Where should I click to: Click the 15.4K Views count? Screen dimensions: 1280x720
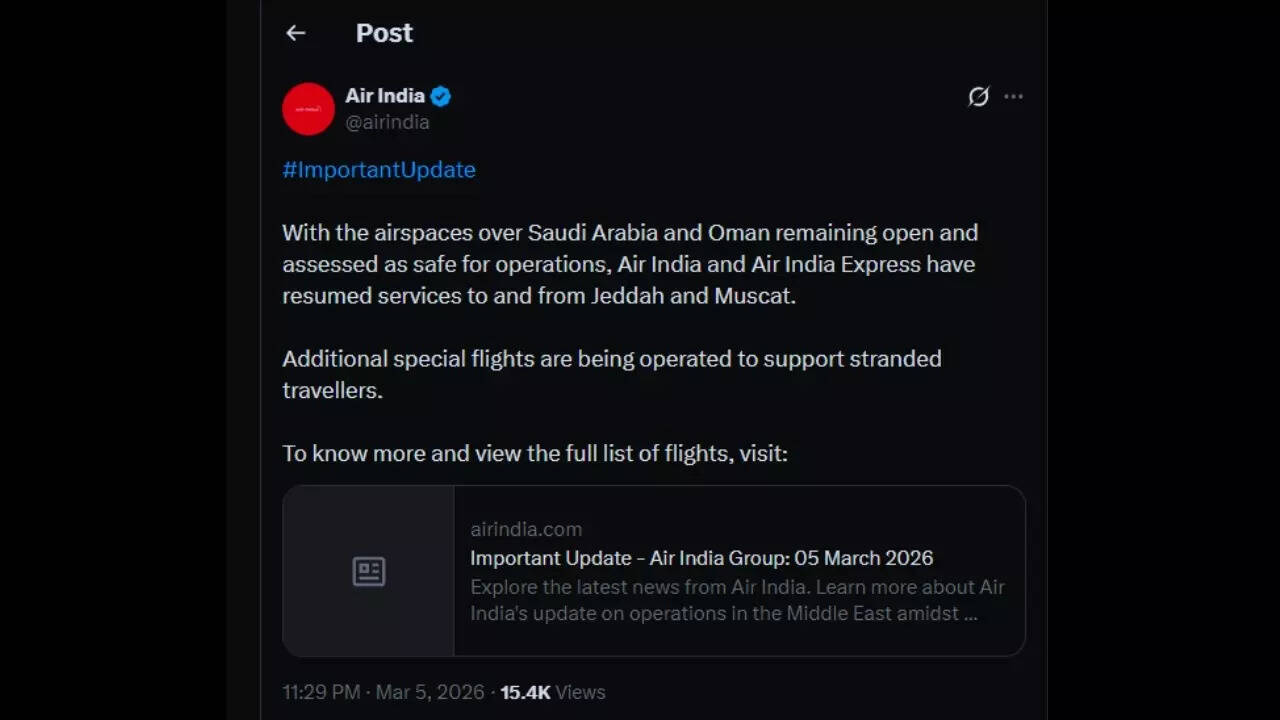pos(552,692)
